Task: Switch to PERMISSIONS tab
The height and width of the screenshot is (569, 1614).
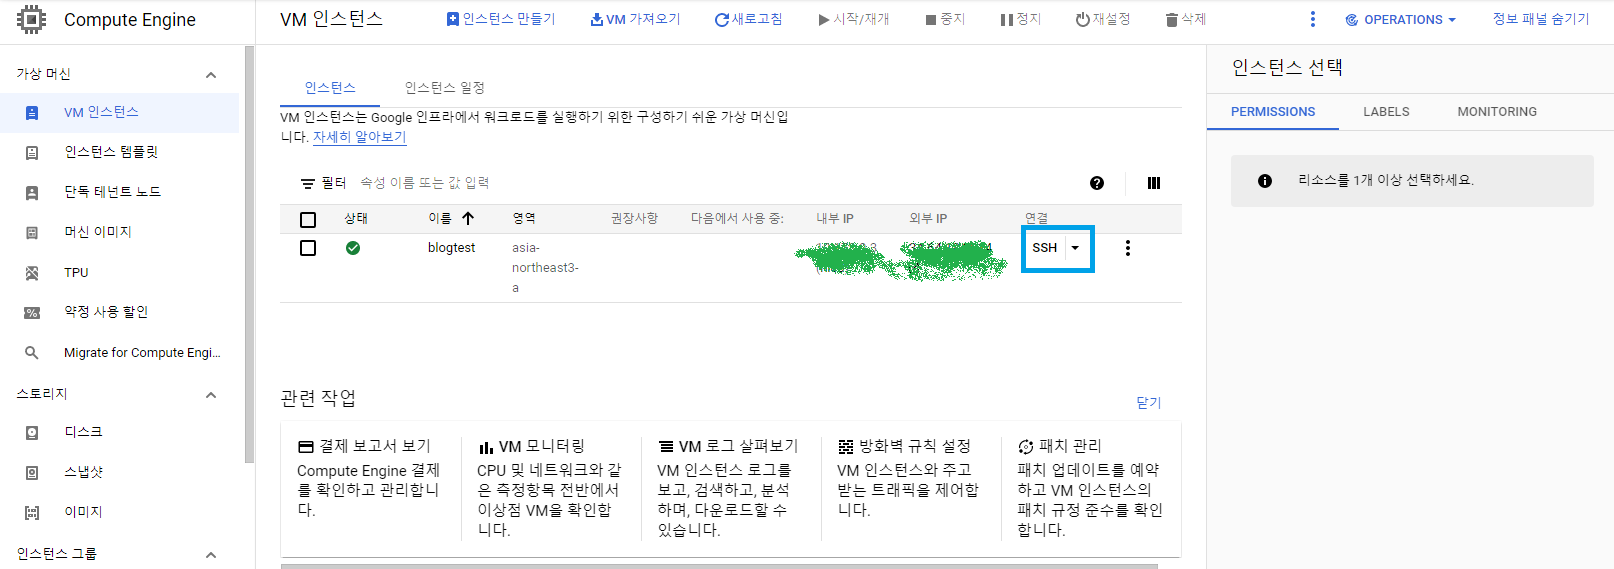Action: (1273, 112)
